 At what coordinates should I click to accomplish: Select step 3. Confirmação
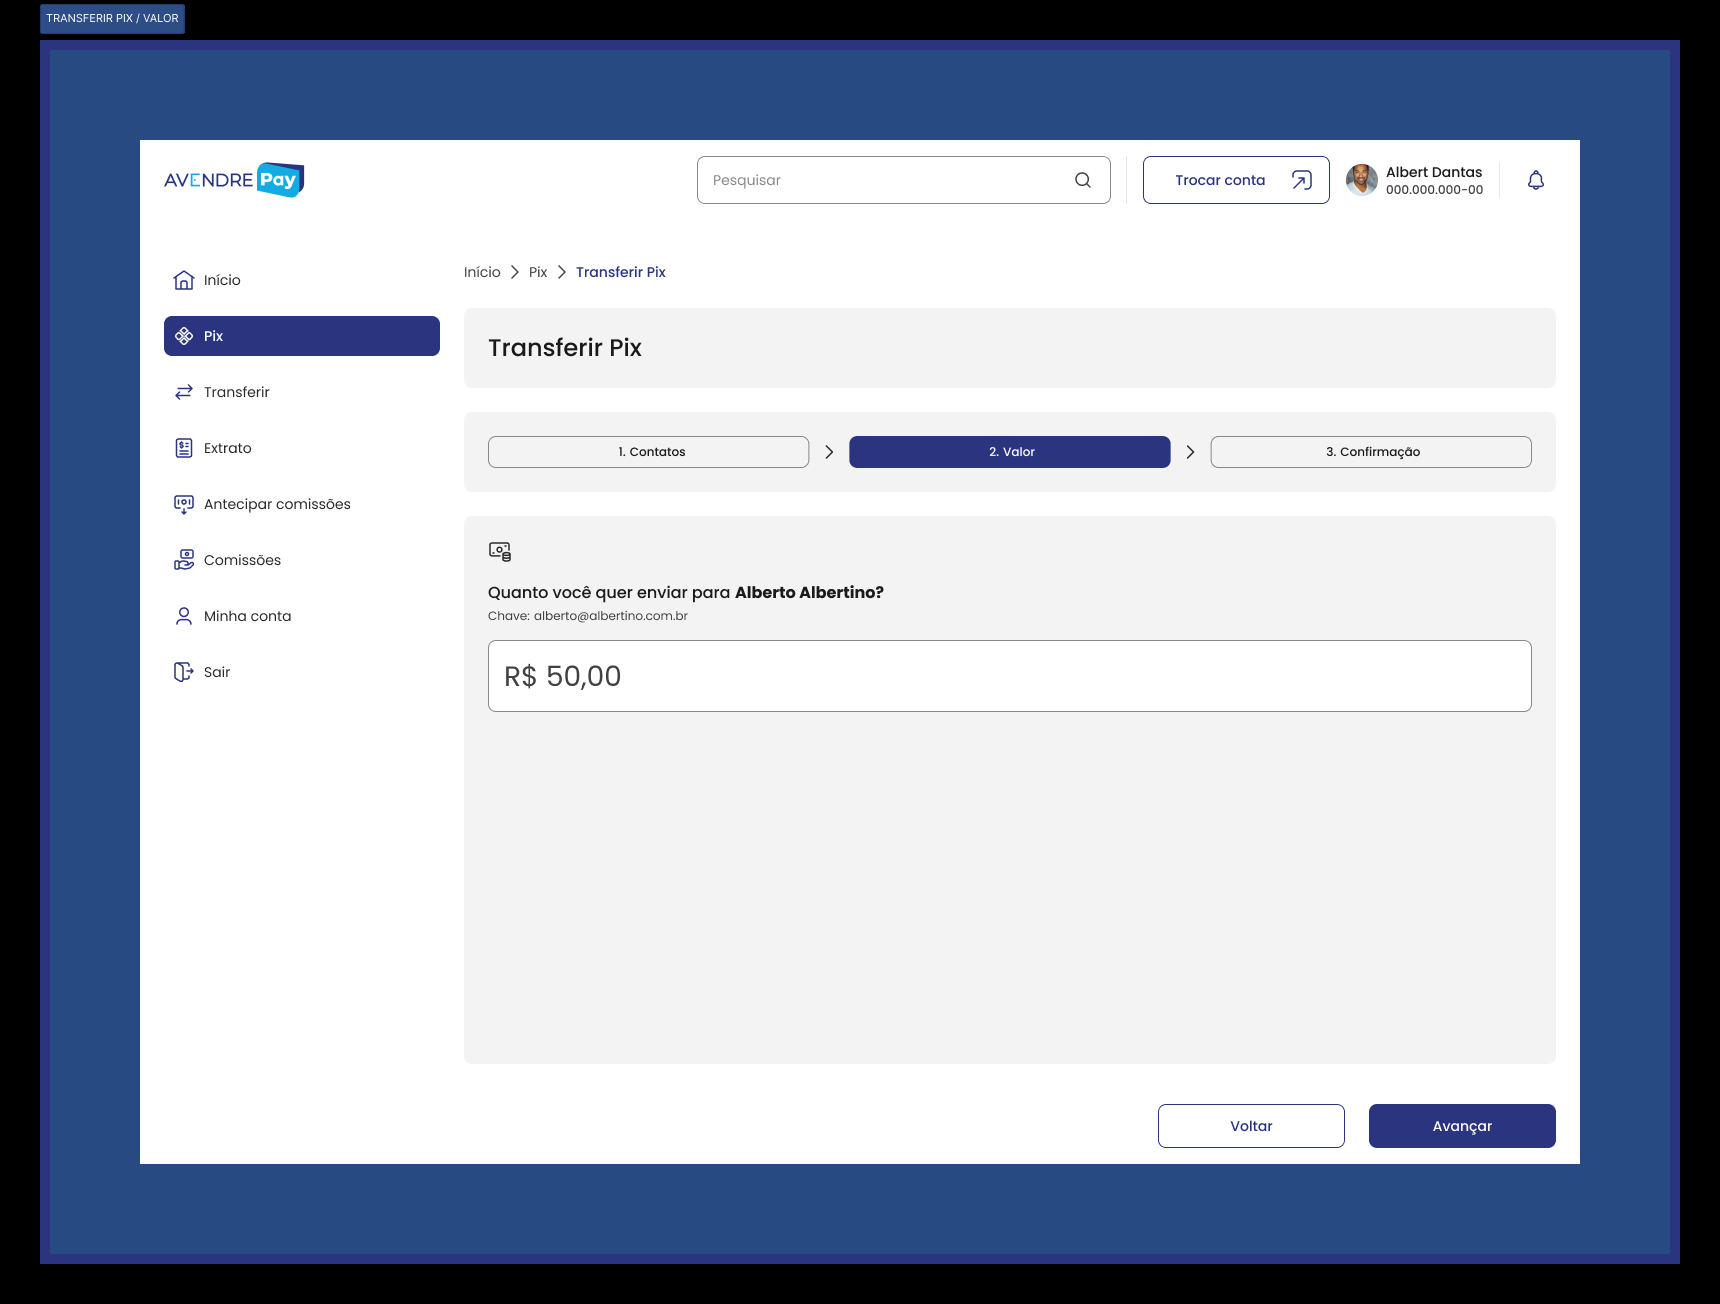(1371, 452)
